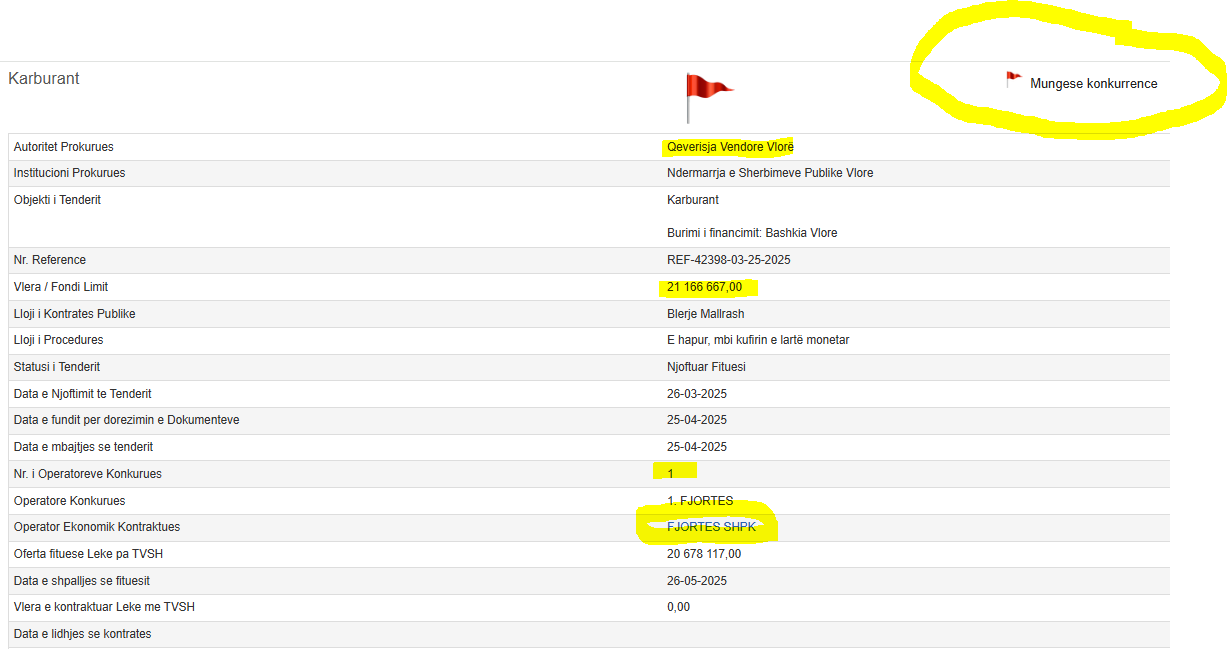The height and width of the screenshot is (649, 1227).
Task: Click the Karburant page heading at top
Action: coord(44,78)
